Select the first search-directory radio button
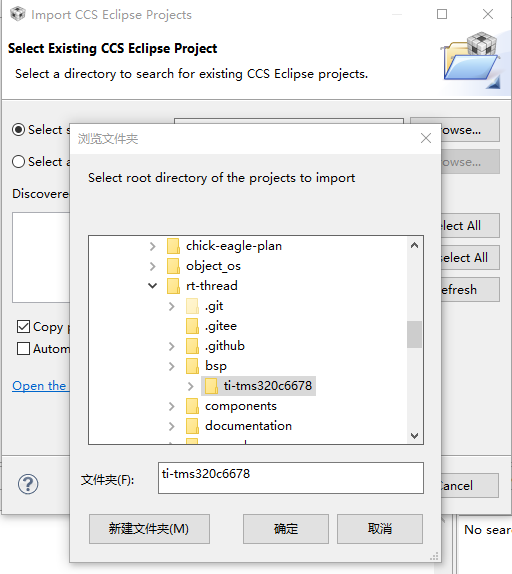 point(18,130)
